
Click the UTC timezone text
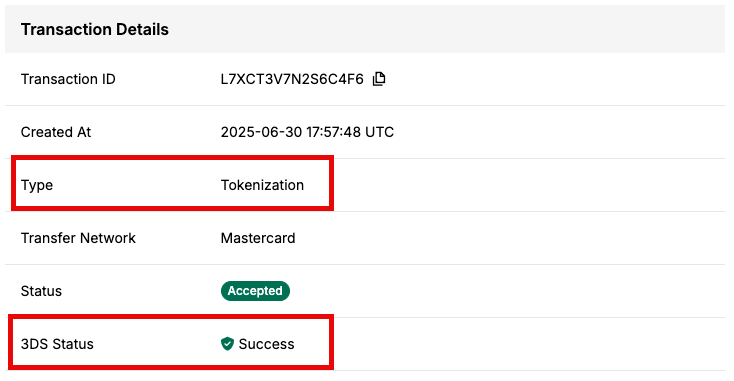pyautogui.click(x=379, y=132)
